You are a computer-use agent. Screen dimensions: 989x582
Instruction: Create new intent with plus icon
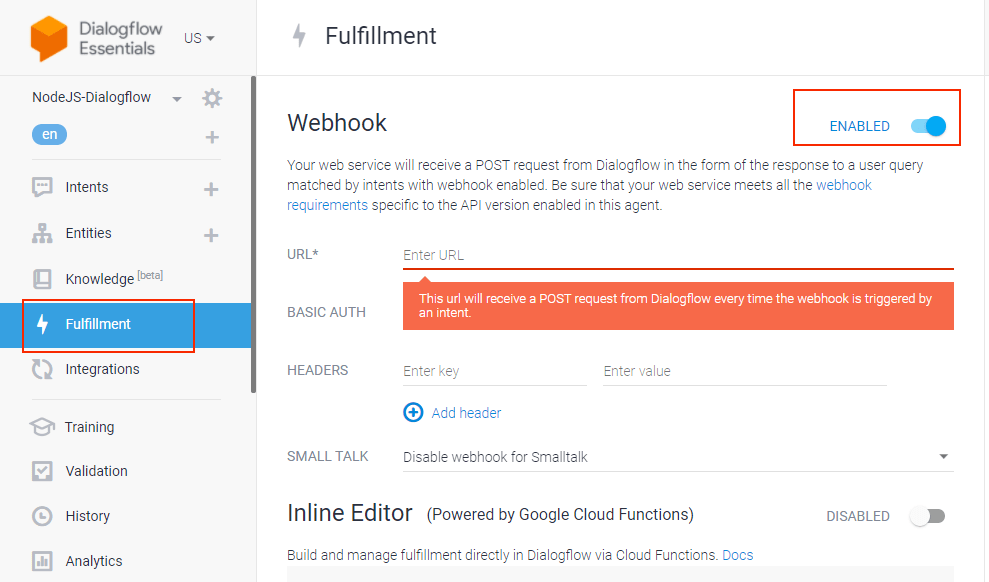[211, 189]
